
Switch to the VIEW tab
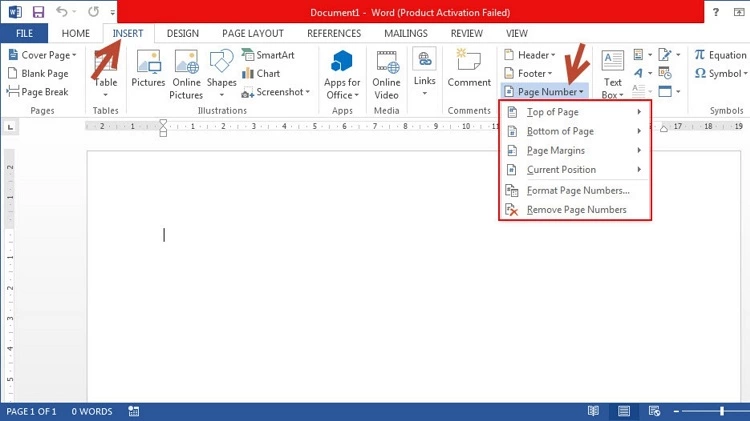pyautogui.click(x=517, y=33)
